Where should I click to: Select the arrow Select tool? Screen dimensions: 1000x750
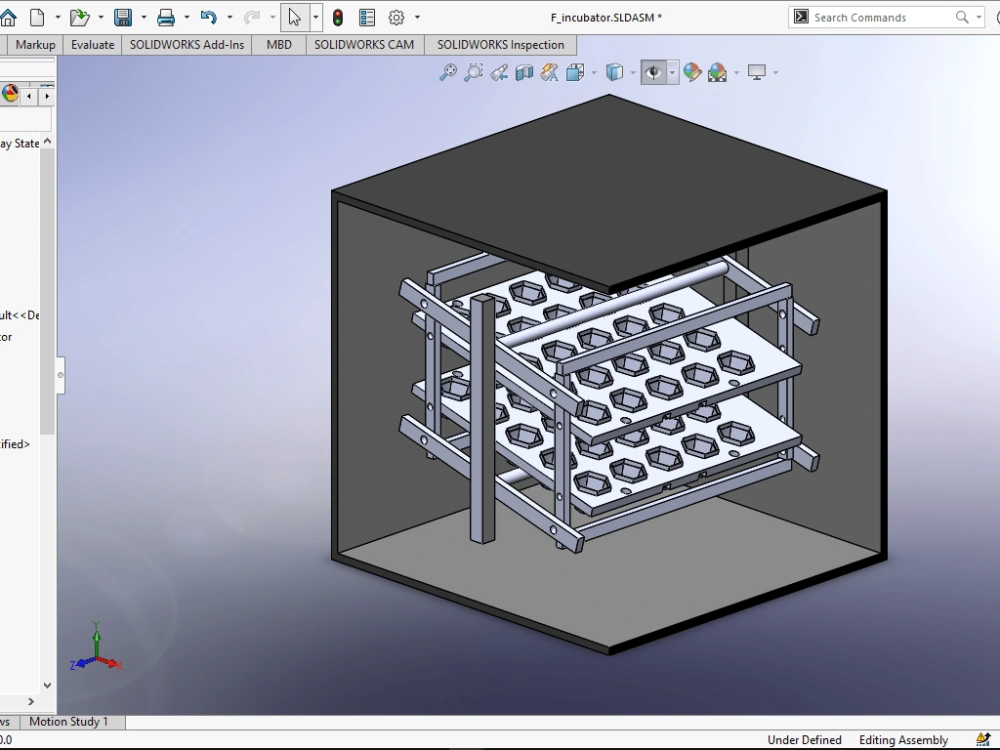[x=295, y=17]
